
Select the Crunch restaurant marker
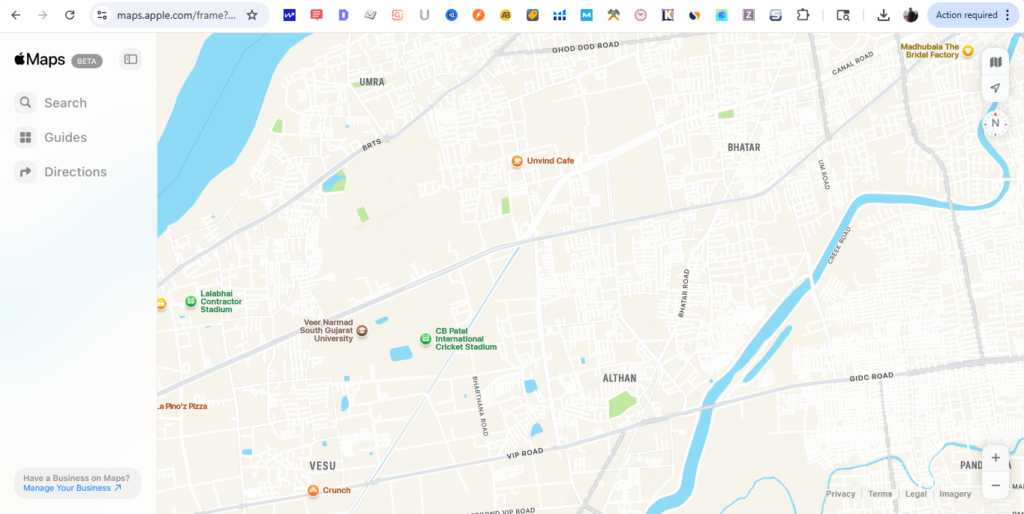313,490
